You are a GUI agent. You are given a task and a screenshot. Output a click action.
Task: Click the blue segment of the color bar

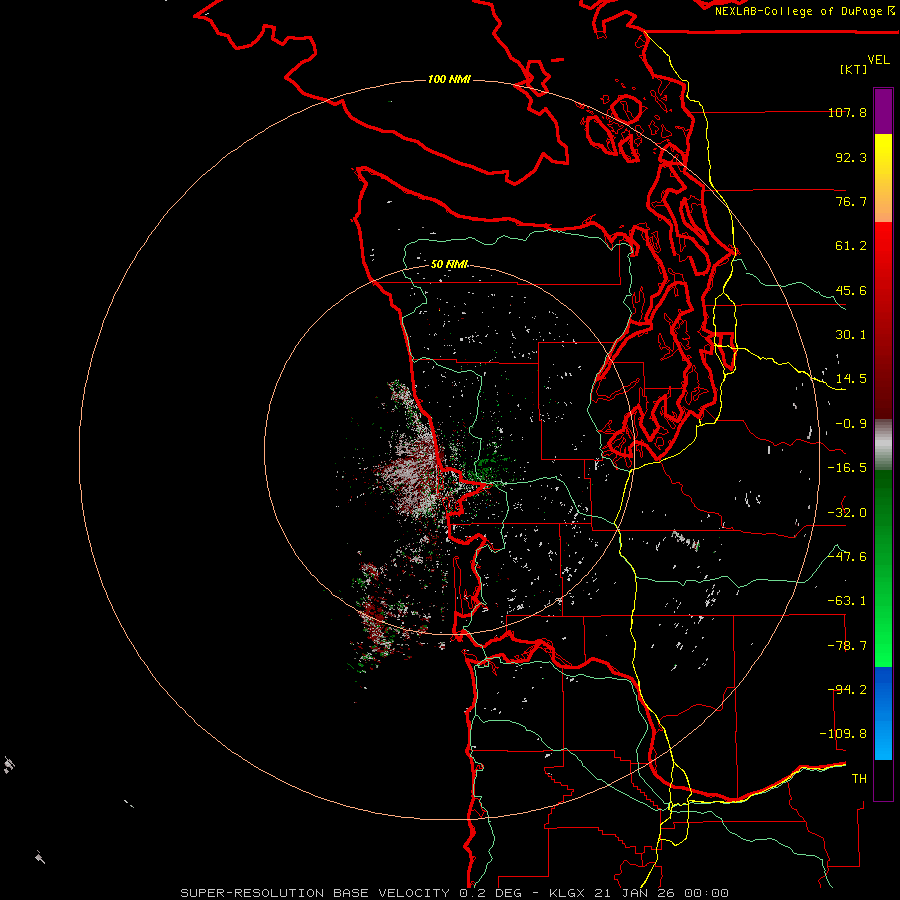(883, 713)
